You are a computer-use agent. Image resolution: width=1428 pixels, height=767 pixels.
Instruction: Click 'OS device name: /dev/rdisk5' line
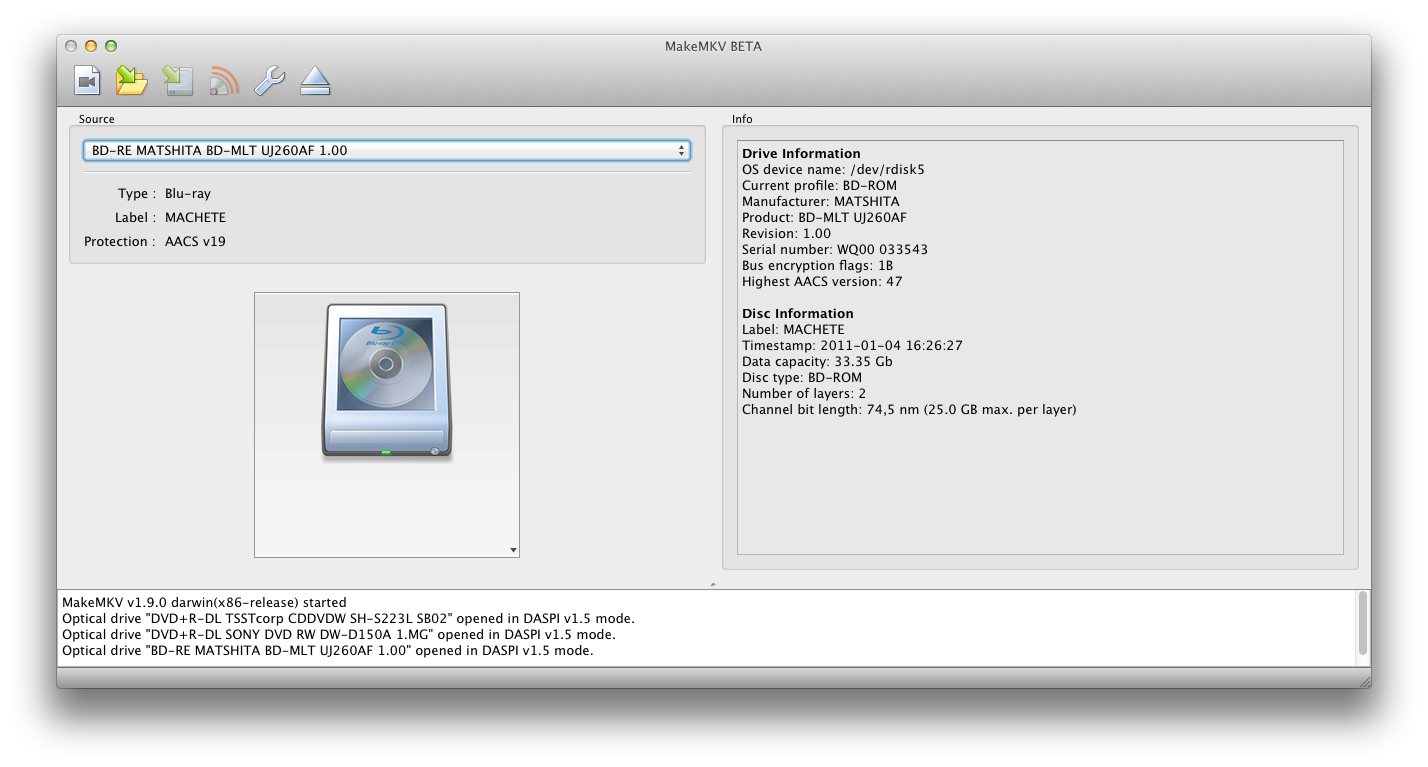tap(833, 170)
